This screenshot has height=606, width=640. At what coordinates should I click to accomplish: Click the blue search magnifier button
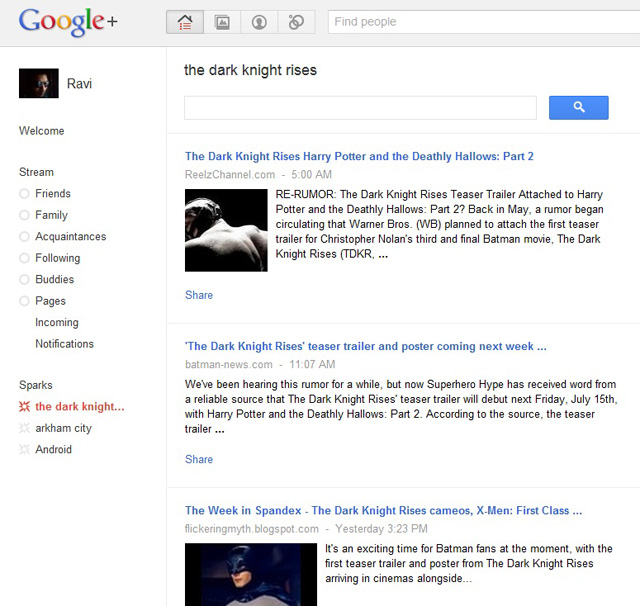click(x=578, y=107)
